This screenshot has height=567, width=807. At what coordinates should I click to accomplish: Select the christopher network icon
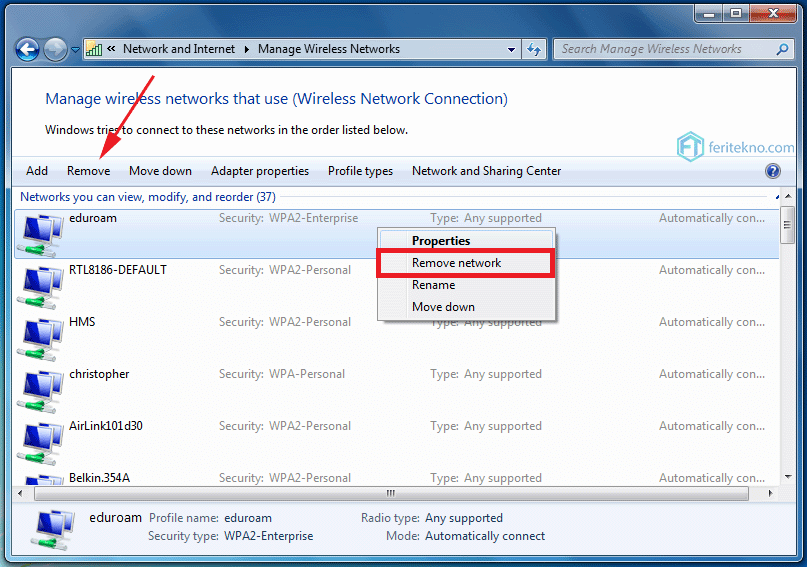coord(40,391)
